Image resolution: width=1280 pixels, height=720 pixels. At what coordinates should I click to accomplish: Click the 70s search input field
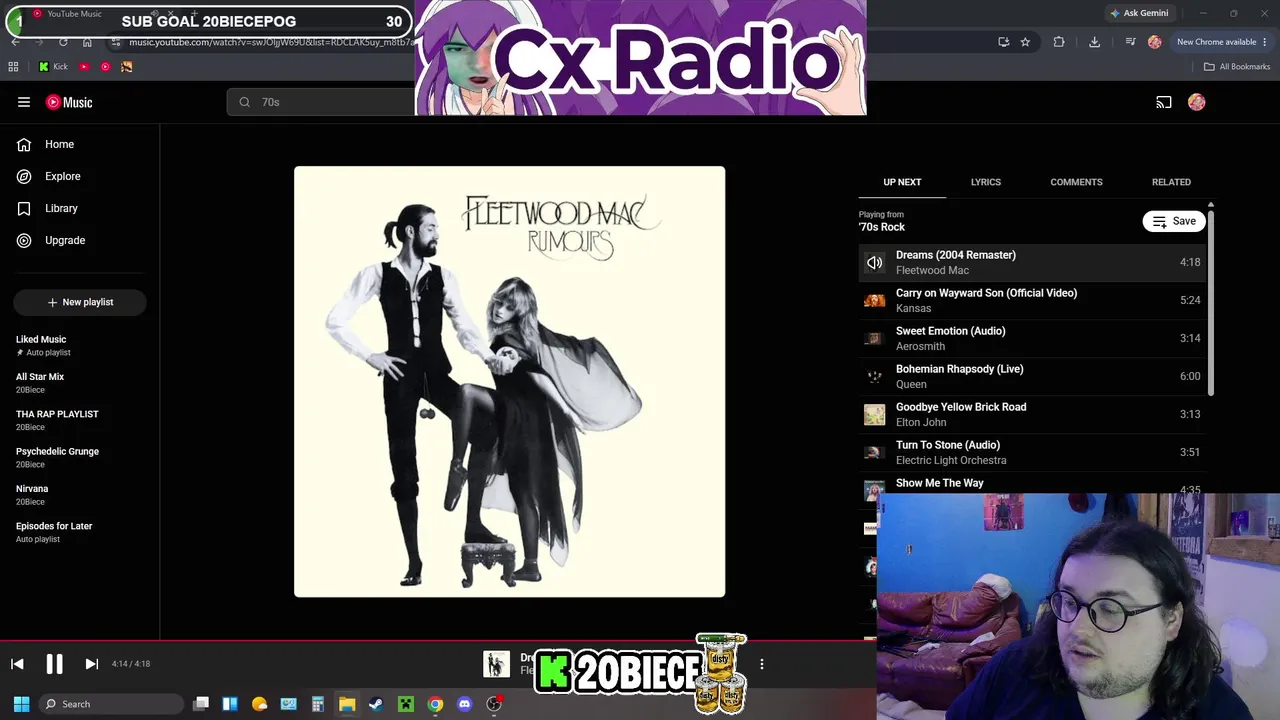[x=320, y=102]
